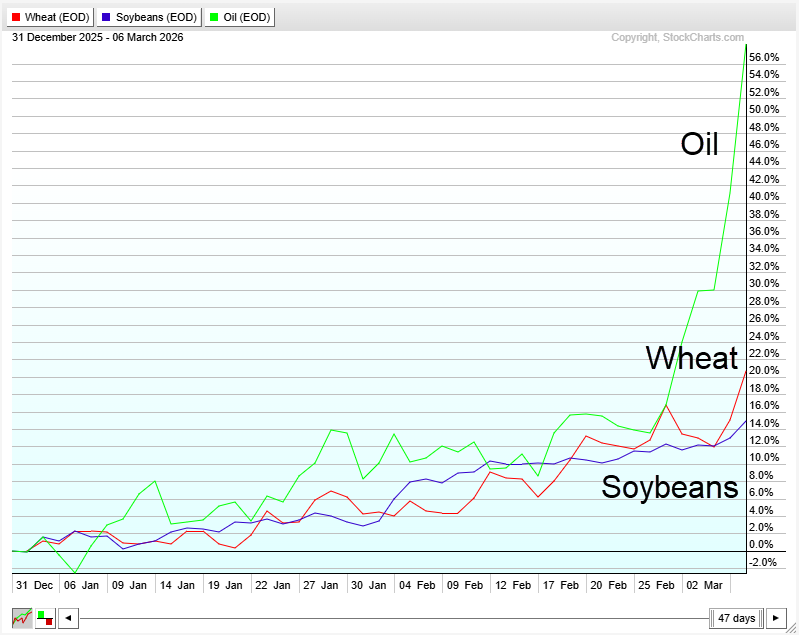Click the right scroll arrow button
This screenshot has width=800, height=635.
click(x=776, y=618)
